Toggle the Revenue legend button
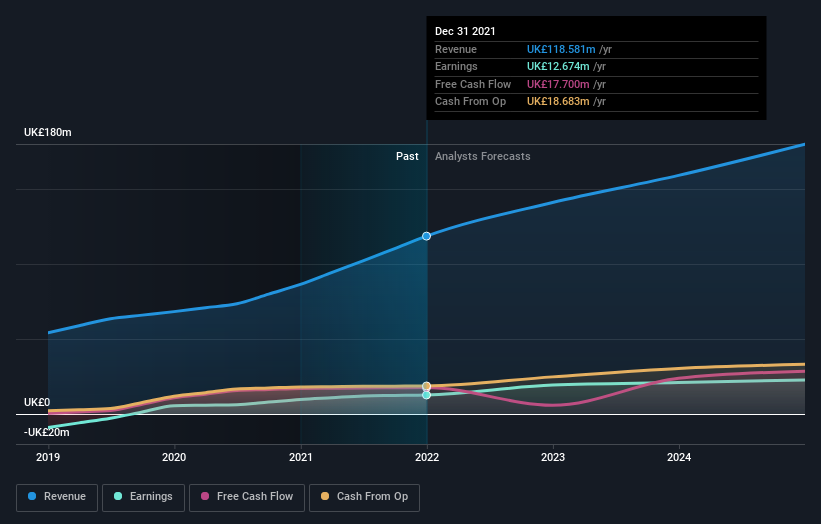 click(57, 497)
